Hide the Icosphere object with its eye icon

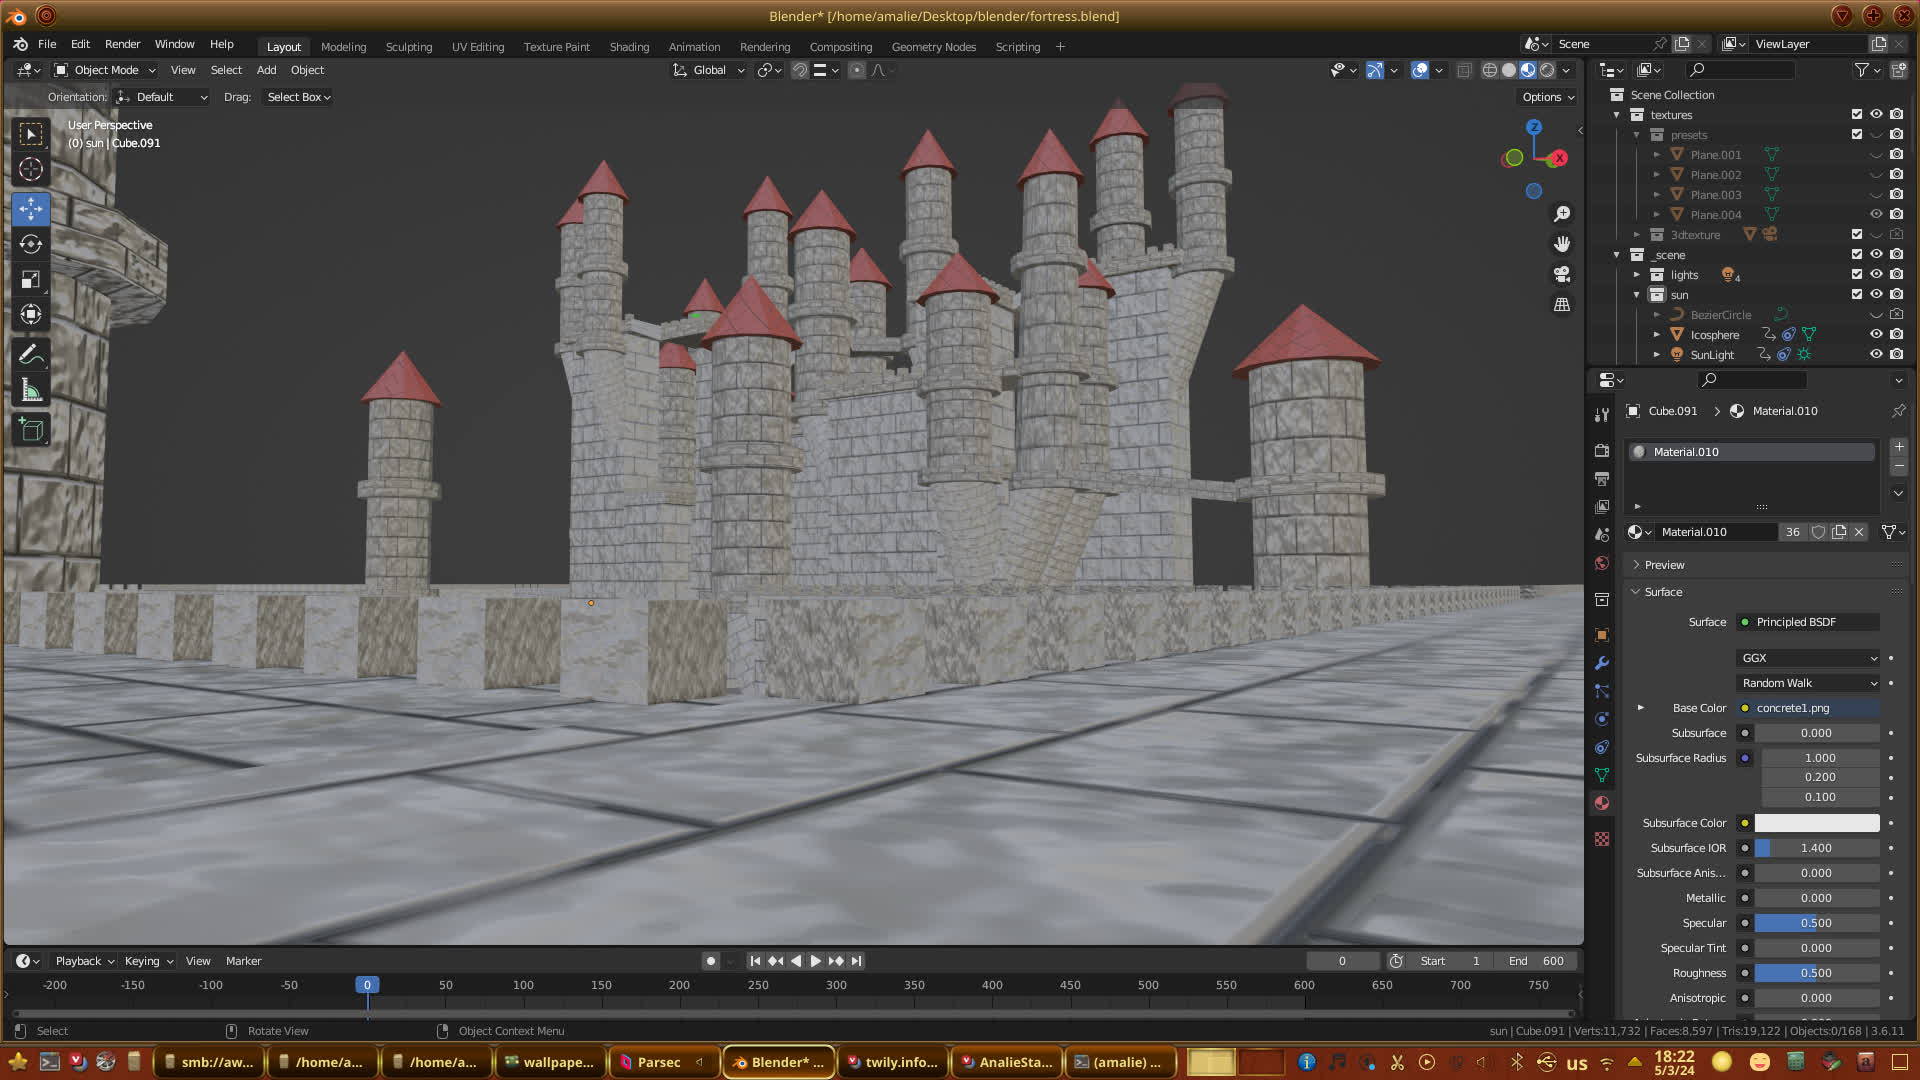click(1876, 335)
